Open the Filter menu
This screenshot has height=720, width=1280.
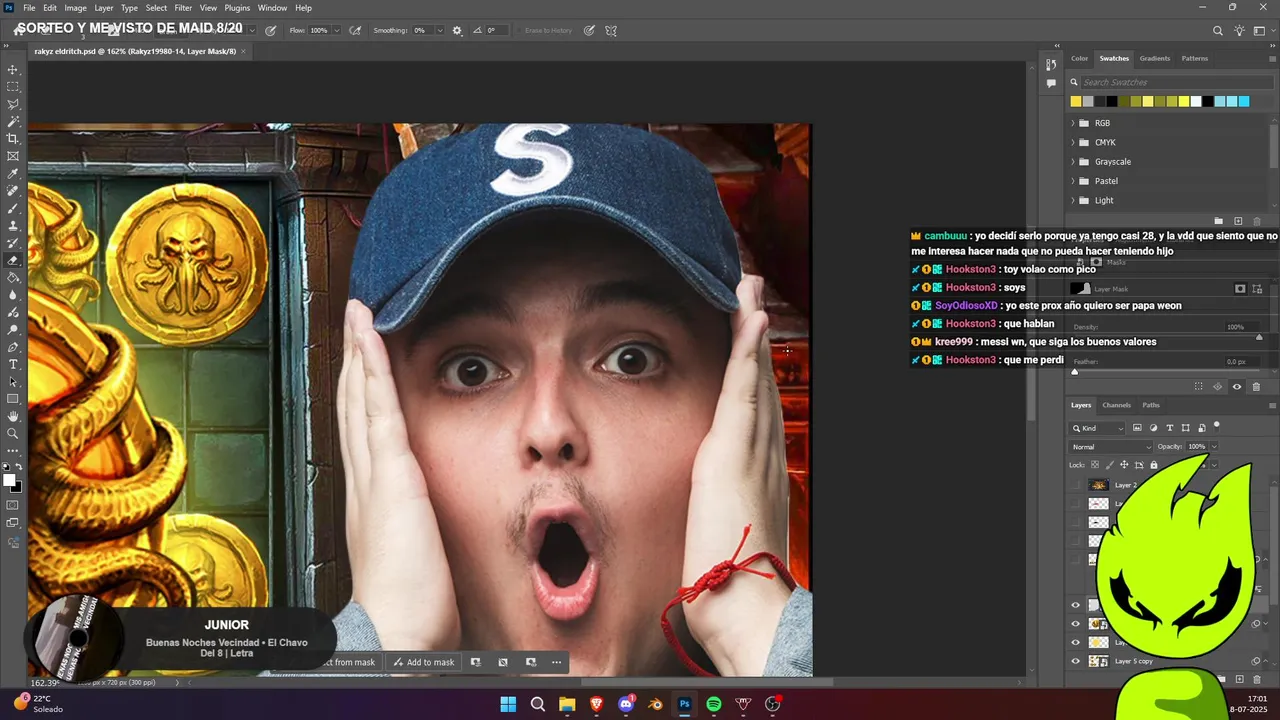point(183,8)
